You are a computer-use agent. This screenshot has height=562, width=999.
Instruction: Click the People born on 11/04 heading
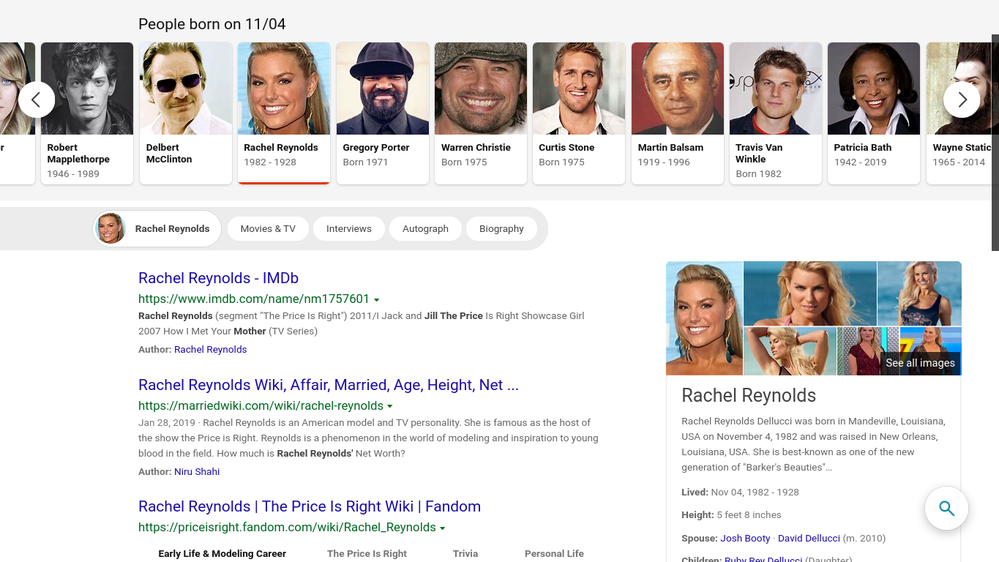(x=212, y=24)
